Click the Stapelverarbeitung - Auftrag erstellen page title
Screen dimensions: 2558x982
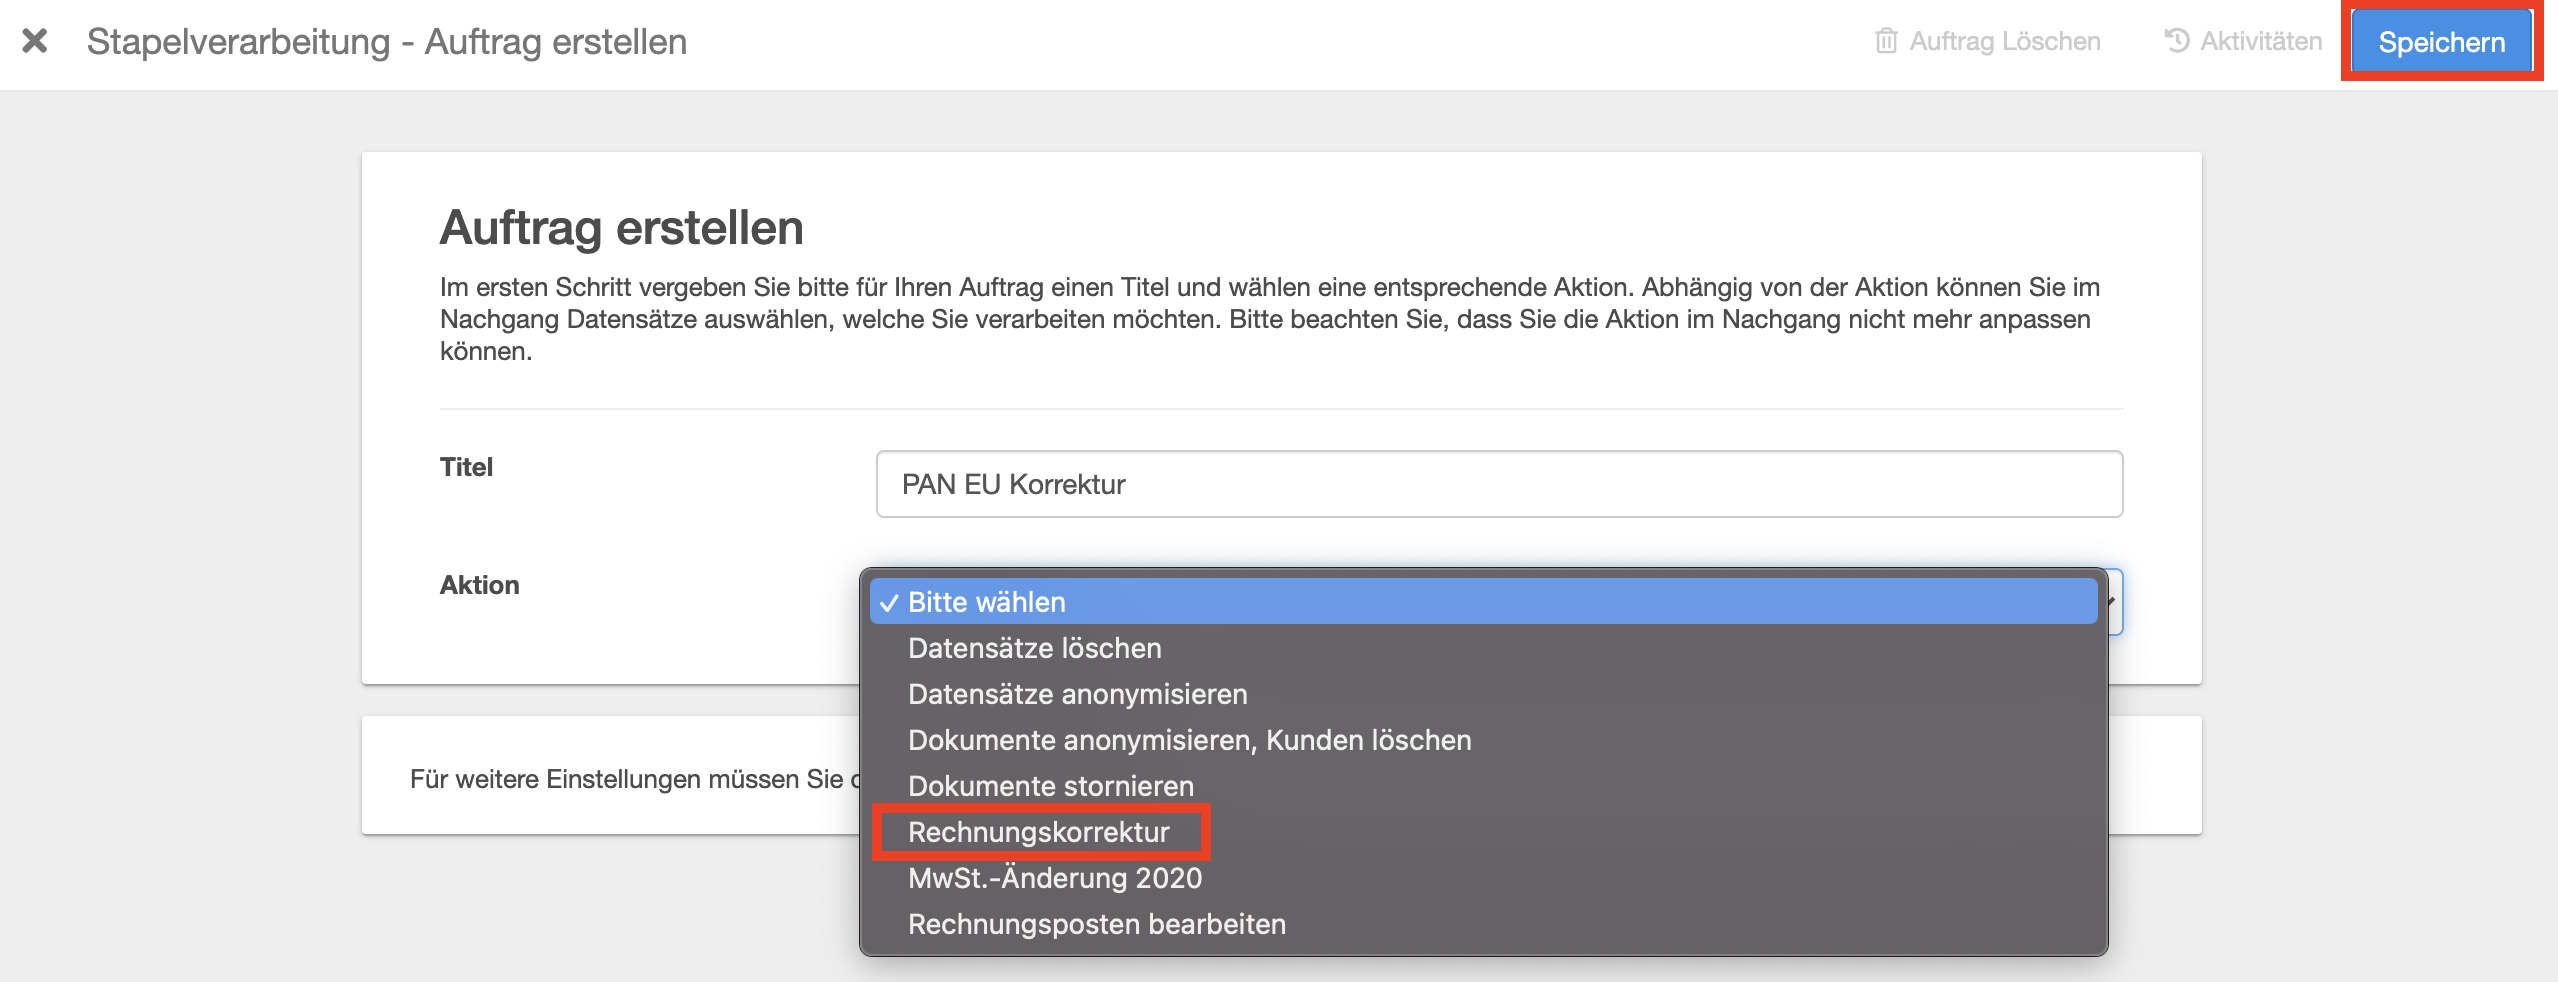click(386, 42)
